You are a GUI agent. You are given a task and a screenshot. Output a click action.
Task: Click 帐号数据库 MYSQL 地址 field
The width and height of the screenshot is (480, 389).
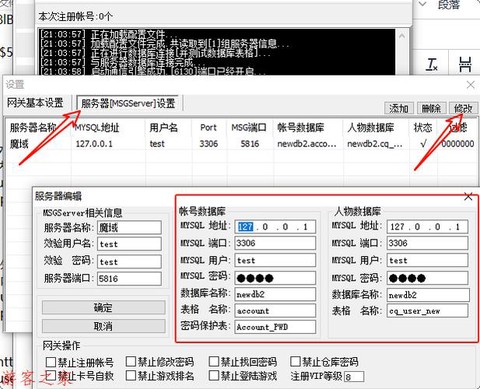pyautogui.click(x=275, y=227)
